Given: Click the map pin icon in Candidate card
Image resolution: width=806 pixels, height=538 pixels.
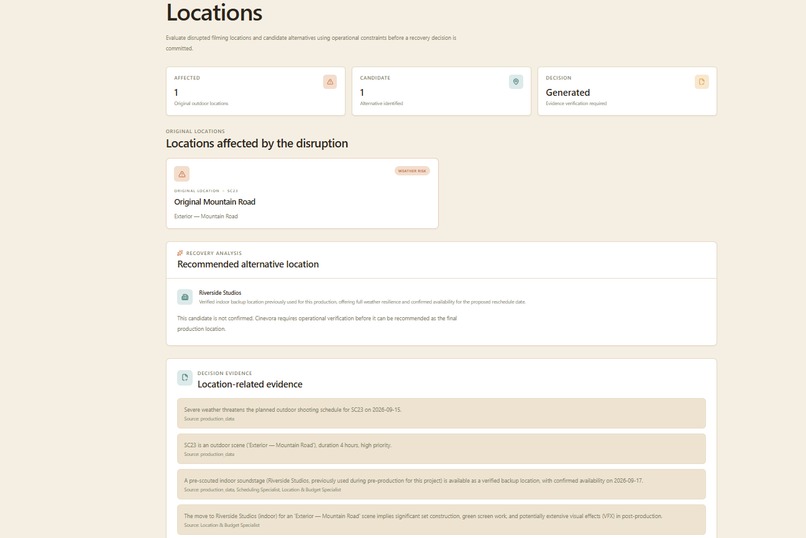Looking at the screenshot, I should (x=516, y=82).
